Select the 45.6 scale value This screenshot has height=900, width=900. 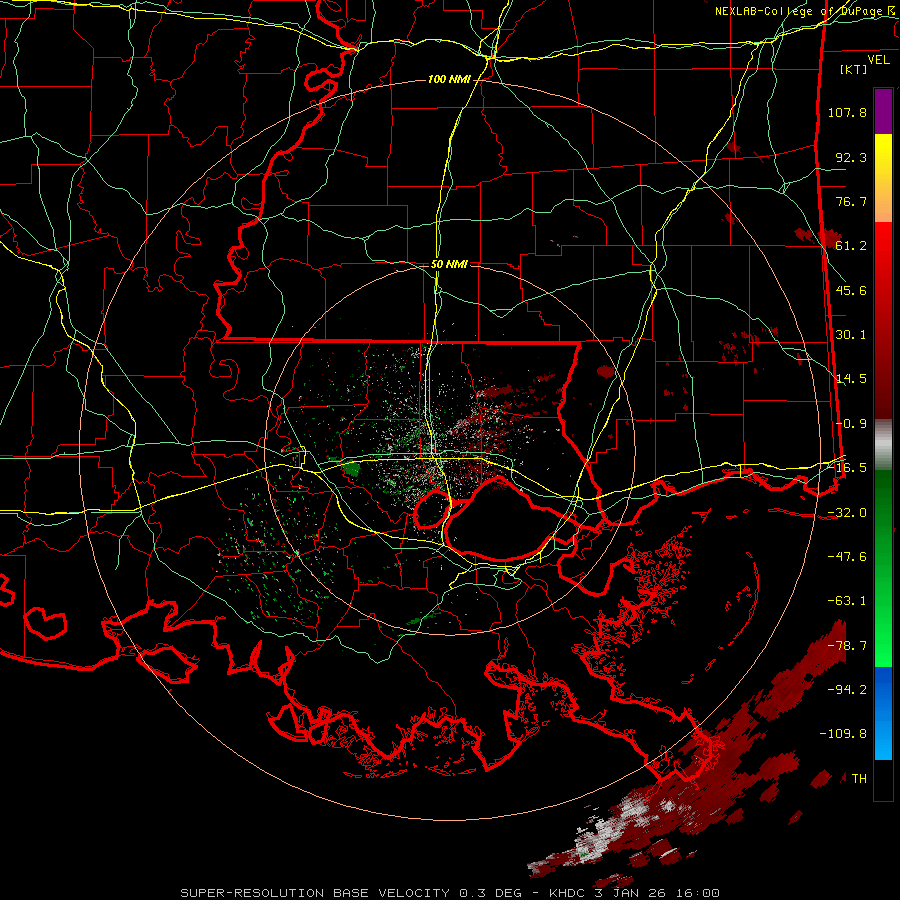(x=851, y=290)
